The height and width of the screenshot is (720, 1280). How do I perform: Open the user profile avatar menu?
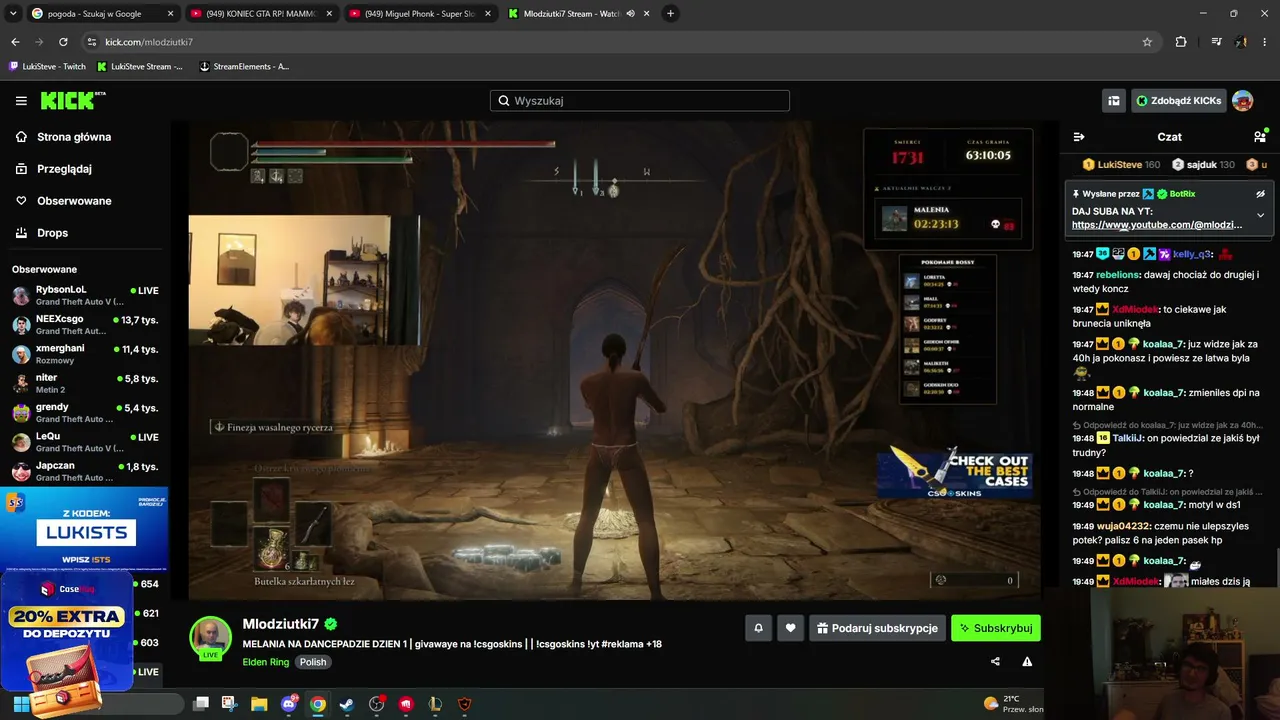point(1243,101)
